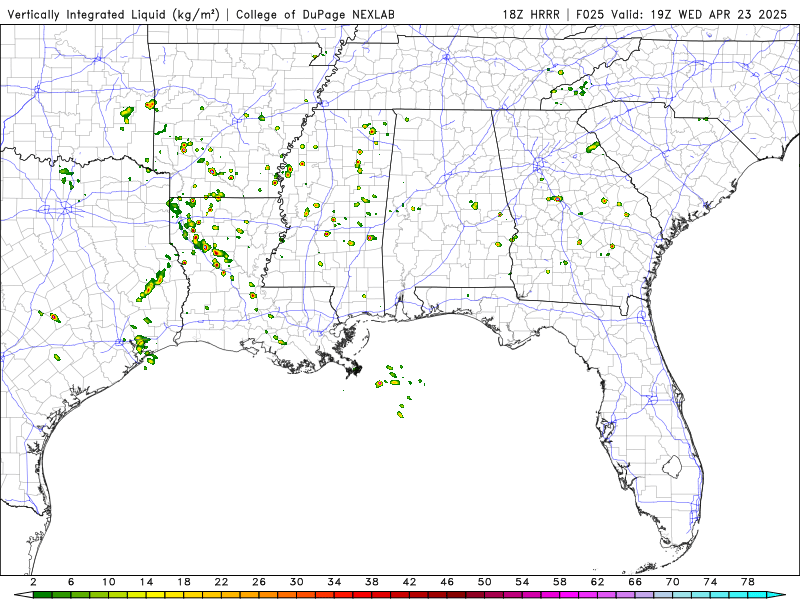Click the '18Z HRRR' model run label
This screenshot has width=800, height=600.
click(x=531, y=14)
